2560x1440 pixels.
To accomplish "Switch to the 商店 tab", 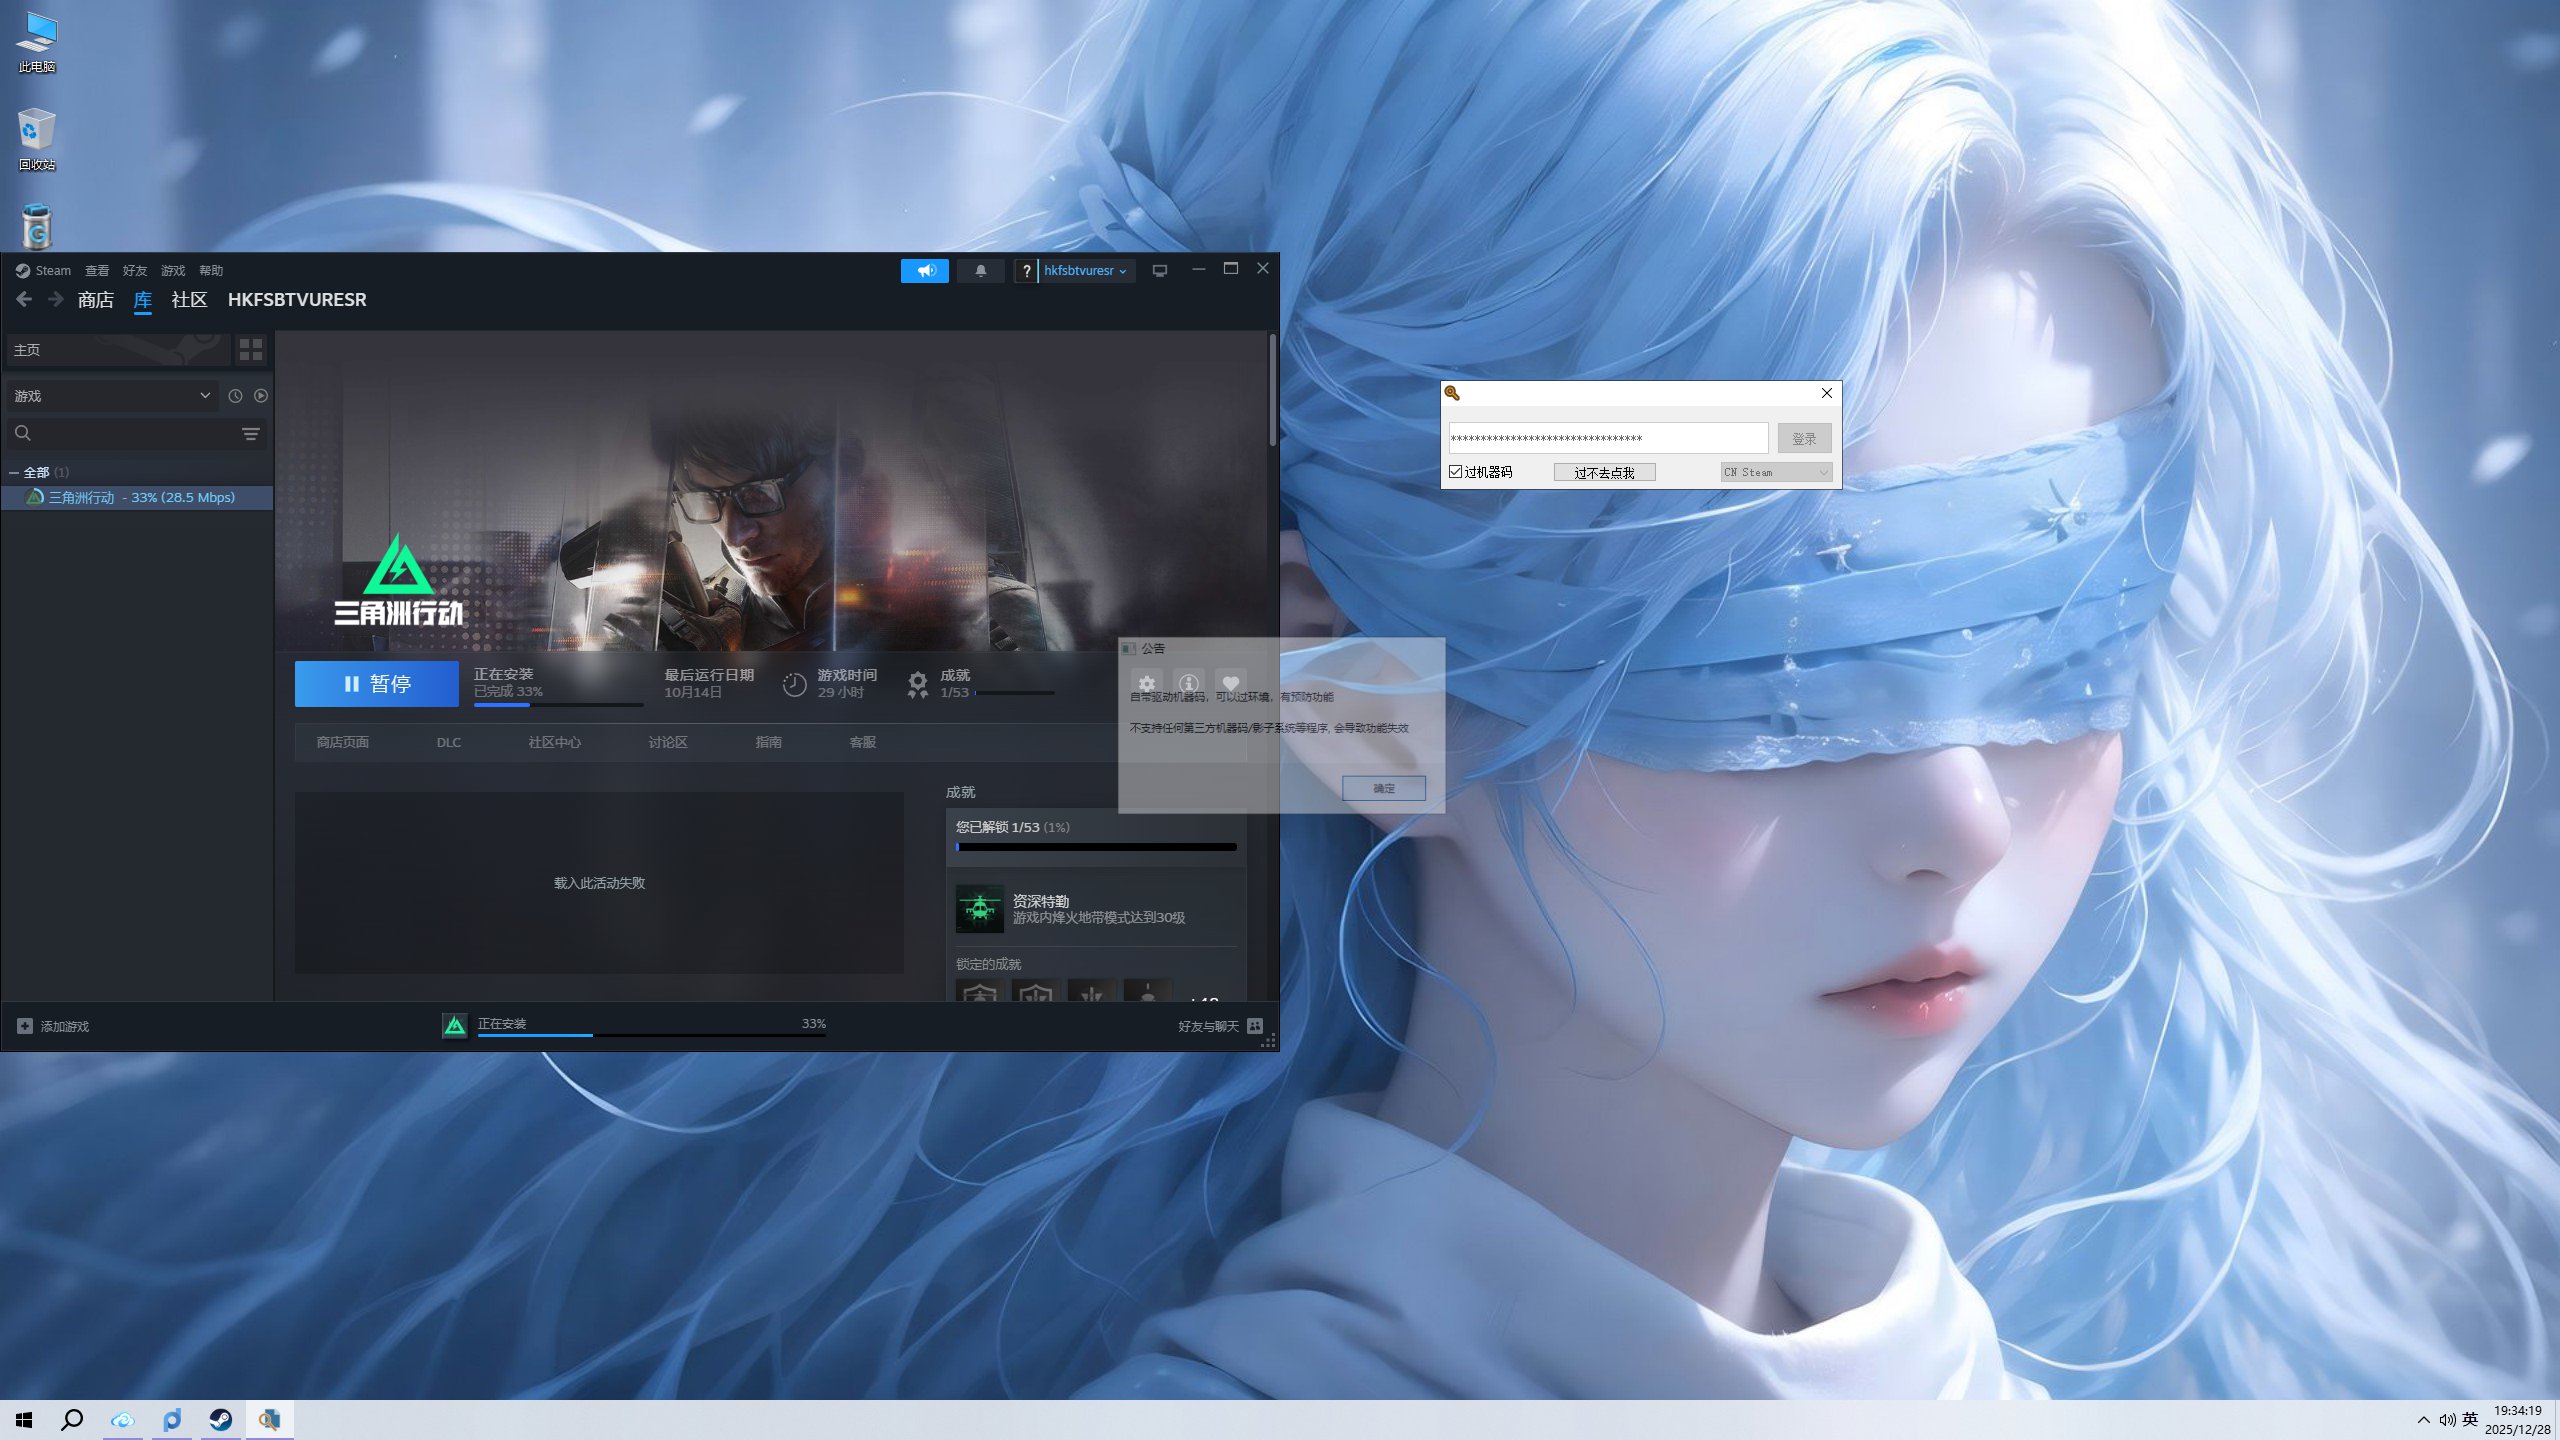I will click(x=95, y=300).
